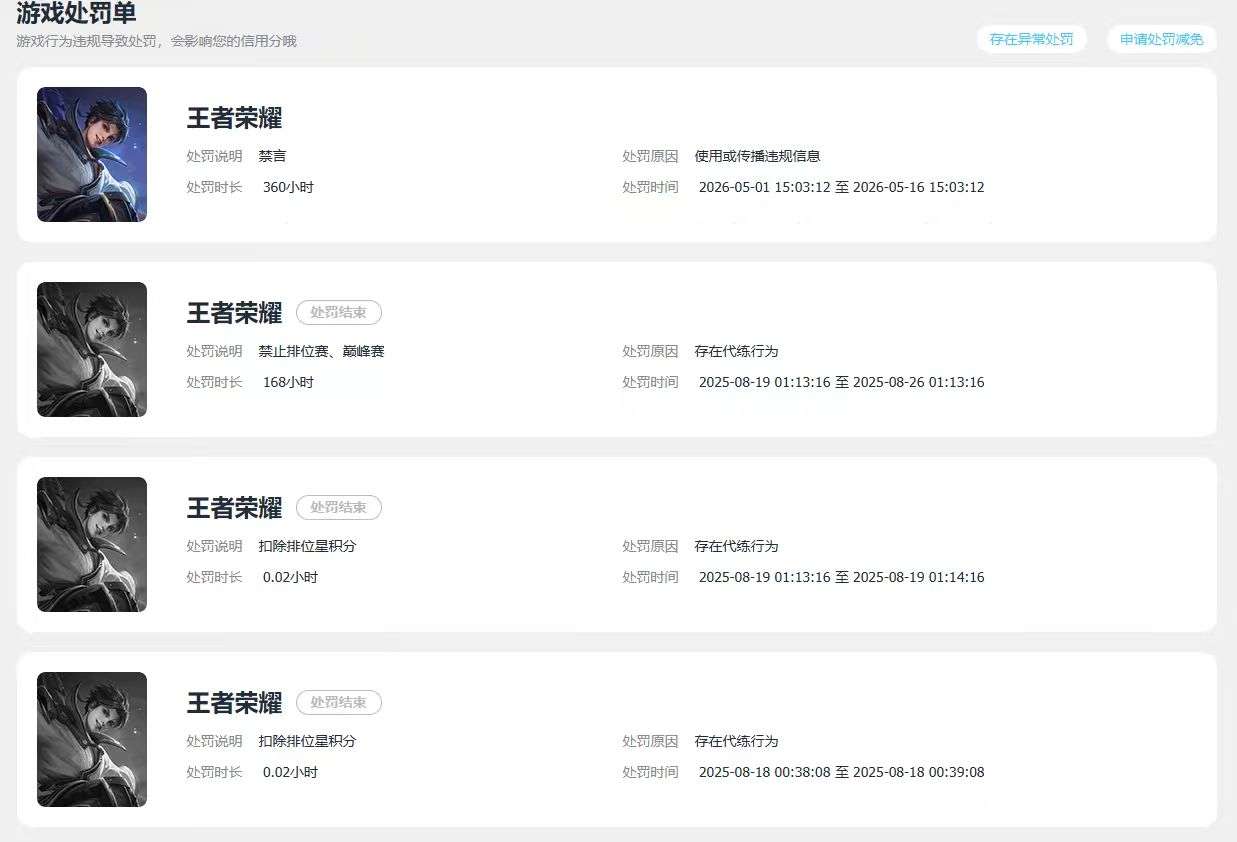Click the 处罚结束 badge in the 2025-08-19 01:14:16 card
1237x842 pixels.
(x=339, y=508)
